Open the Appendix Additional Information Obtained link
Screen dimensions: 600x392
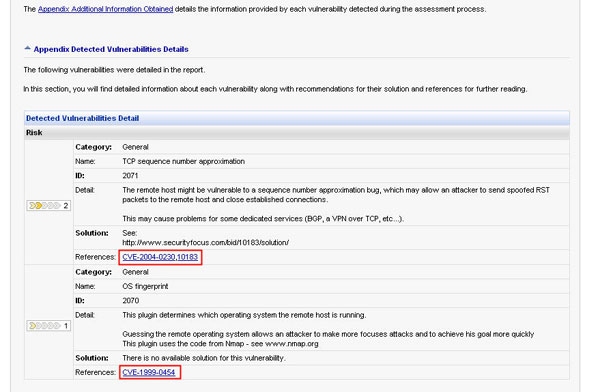pyautogui.click(x=105, y=9)
